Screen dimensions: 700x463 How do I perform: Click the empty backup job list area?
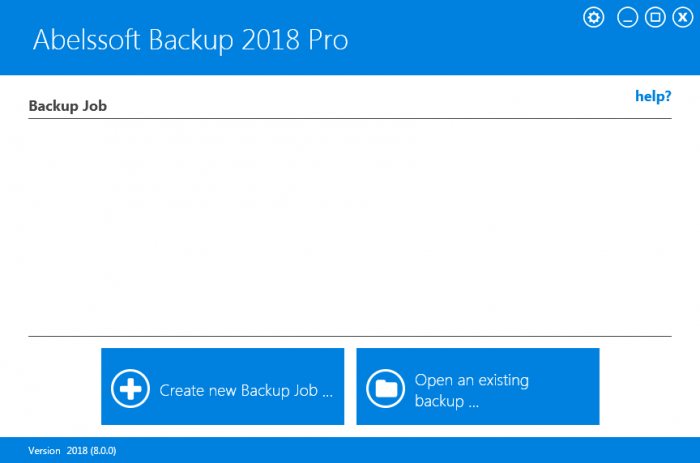click(350, 225)
